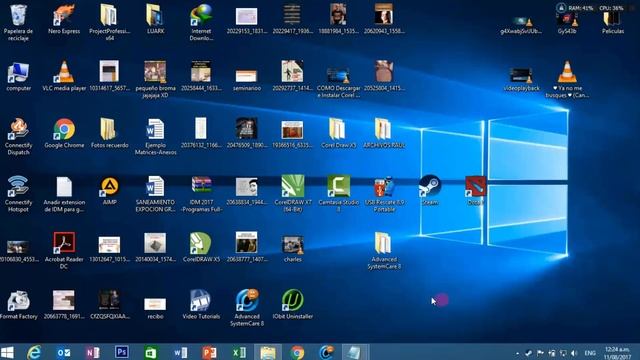This screenshot has height=360, width=640.
Task: Click the Internet Download Manager shortcut
Action: (201, 16)
